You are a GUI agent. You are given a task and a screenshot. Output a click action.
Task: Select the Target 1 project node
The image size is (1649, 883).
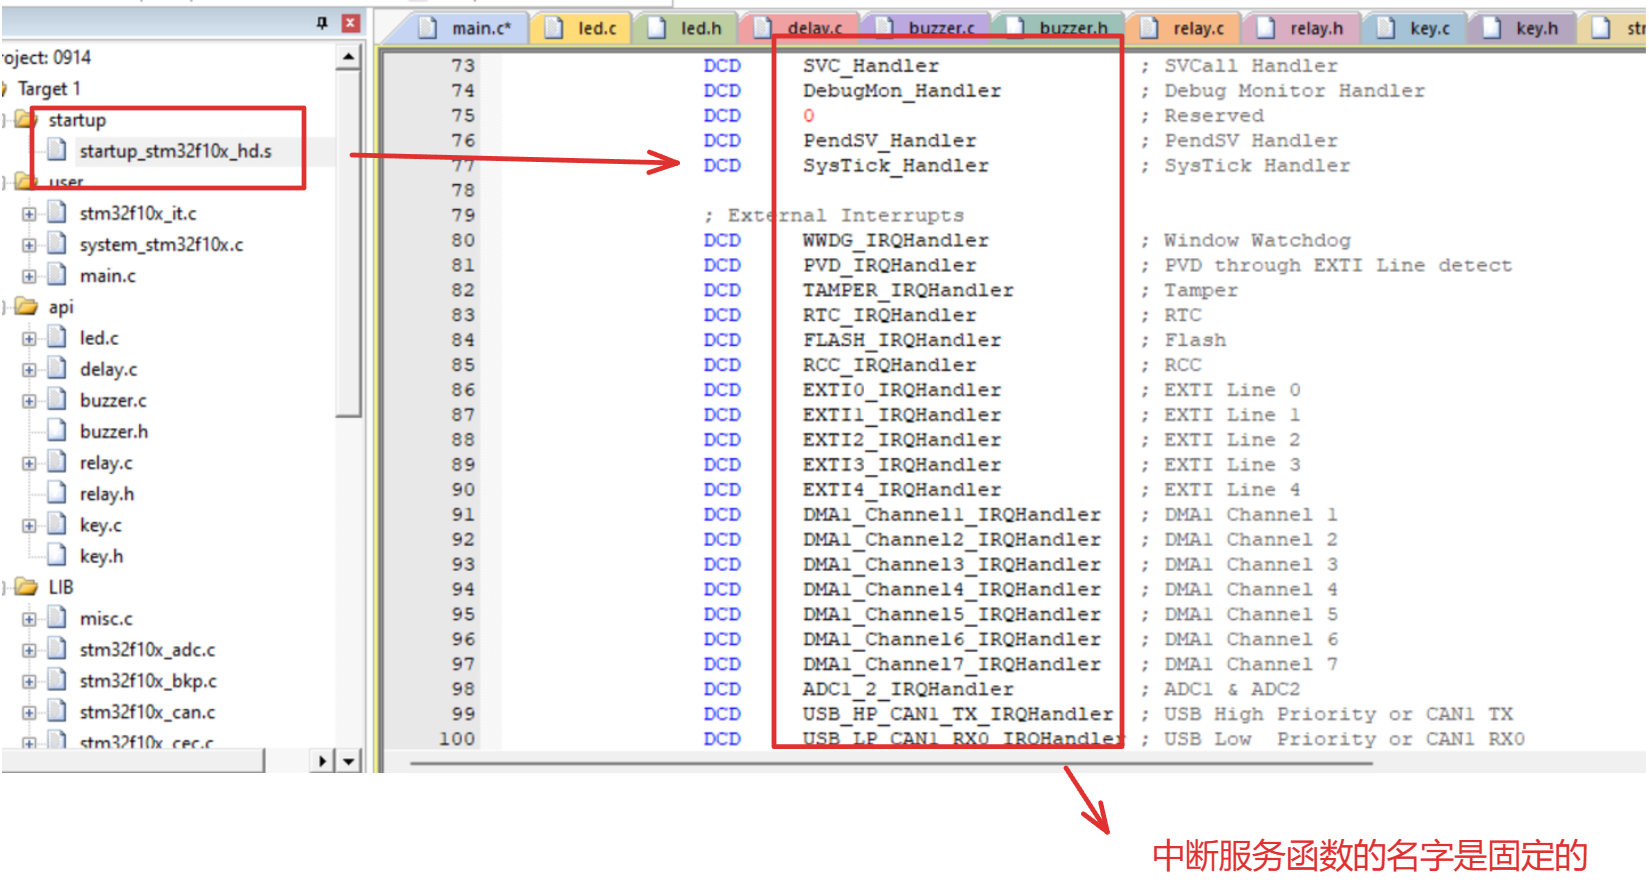pos(49,89)
